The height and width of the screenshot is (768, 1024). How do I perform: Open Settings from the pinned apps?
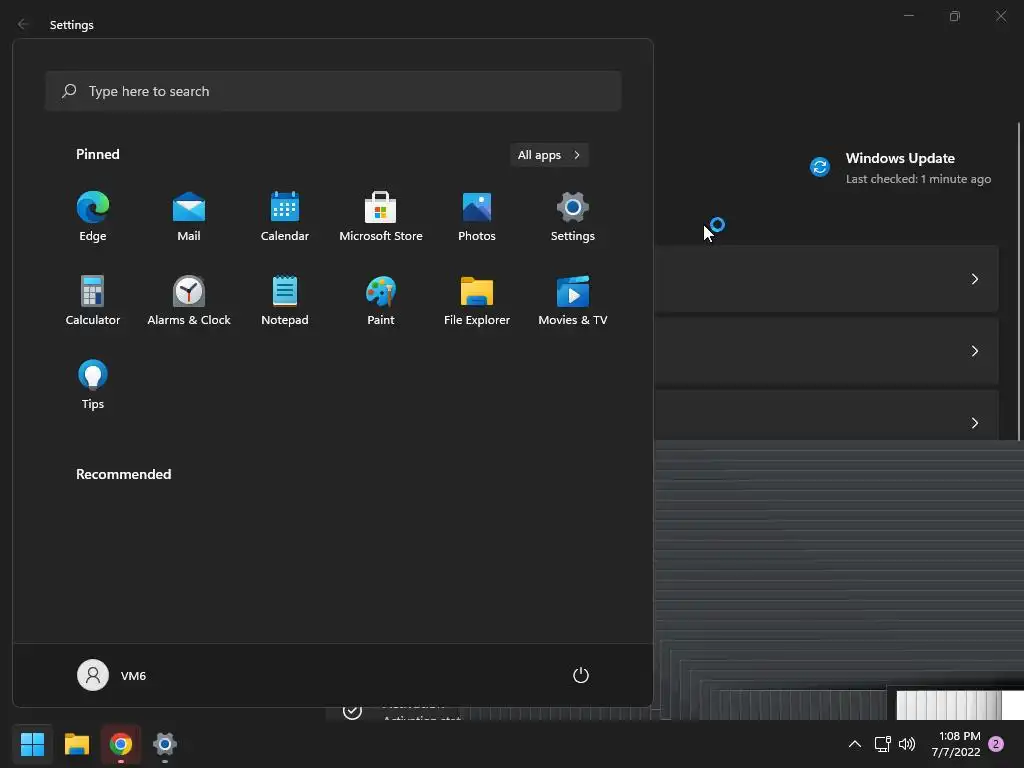coord(573,217)
